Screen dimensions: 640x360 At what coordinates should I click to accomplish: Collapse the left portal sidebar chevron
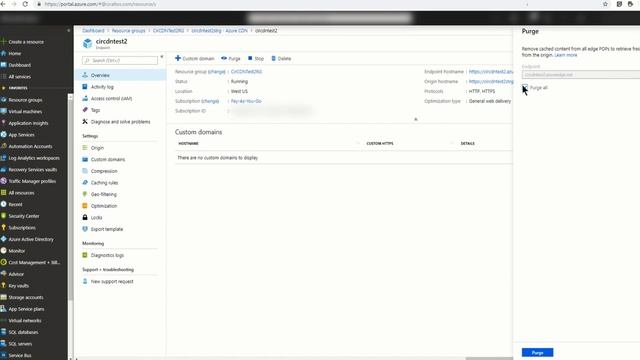click(x=68, y=31)
